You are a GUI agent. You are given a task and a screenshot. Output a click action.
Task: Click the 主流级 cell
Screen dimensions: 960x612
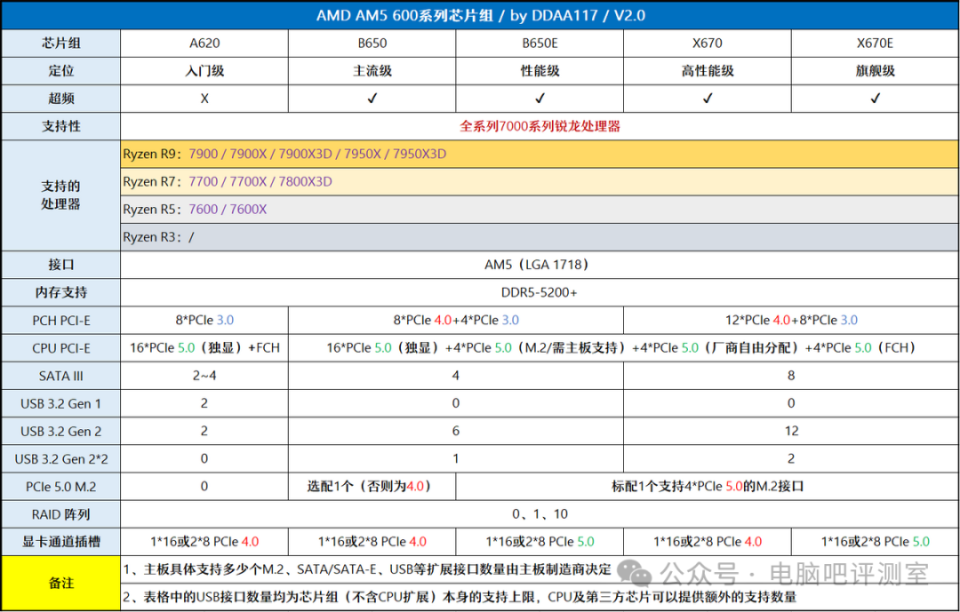(372, 71)
